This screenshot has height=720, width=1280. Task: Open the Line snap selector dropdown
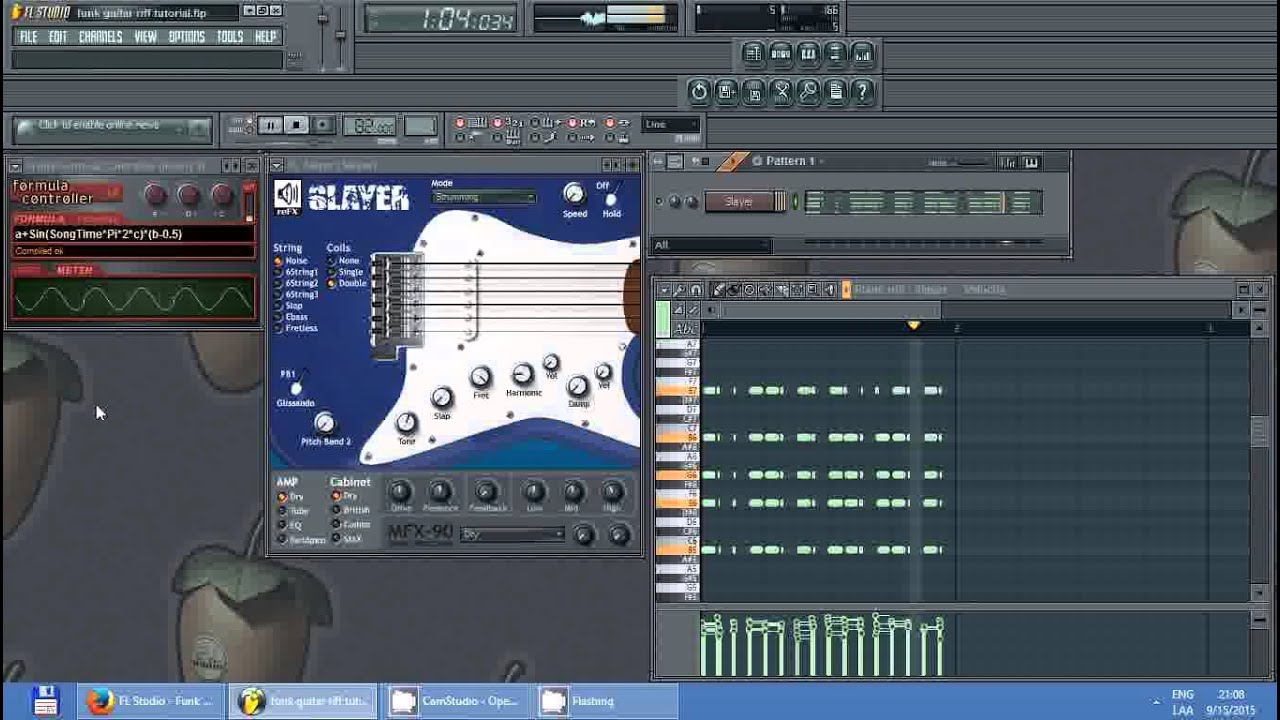coord(671,125)
